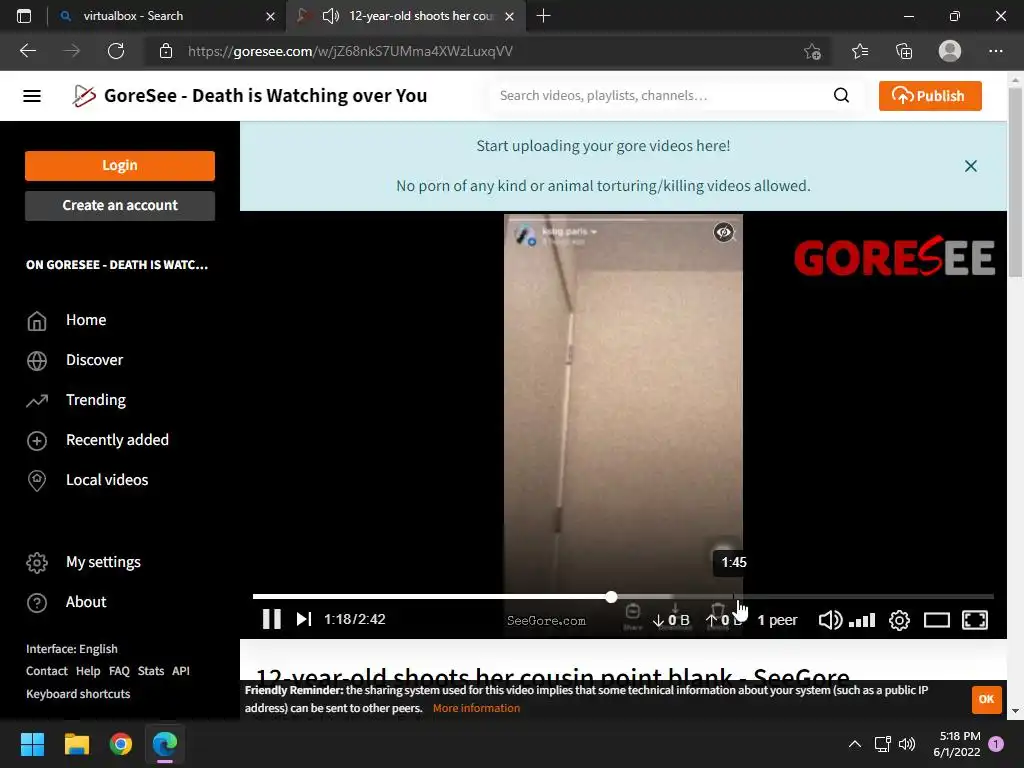The height and width of the screenshot is (768, 1024).
Task: Click OK on the Friendly Reminder notice
Action: click(x=986, y=699)
